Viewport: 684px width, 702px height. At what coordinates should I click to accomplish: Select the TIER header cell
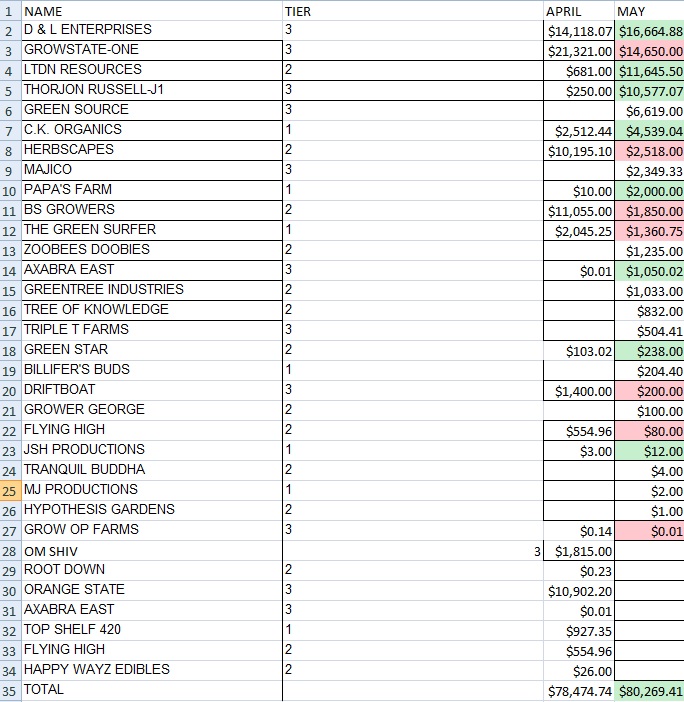pyautogui.click(x=413, y=11)
